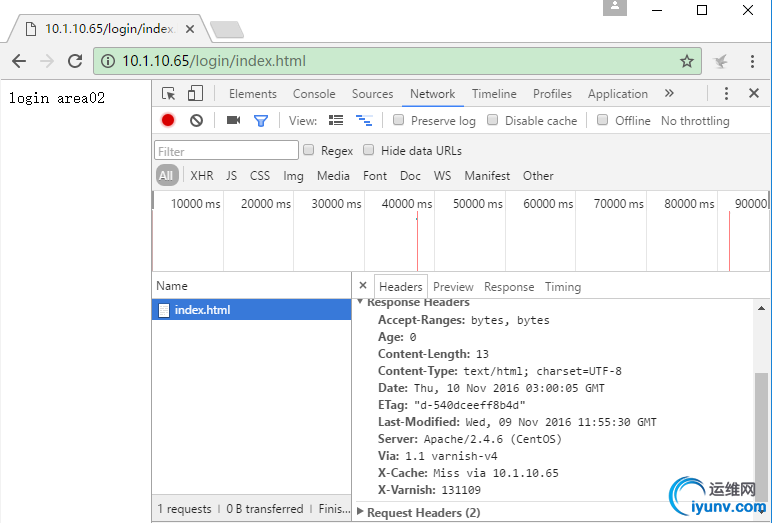772x523 pixels.
Task: Click the scroll up arrow in headers pane
Action: tap(761, 308)
